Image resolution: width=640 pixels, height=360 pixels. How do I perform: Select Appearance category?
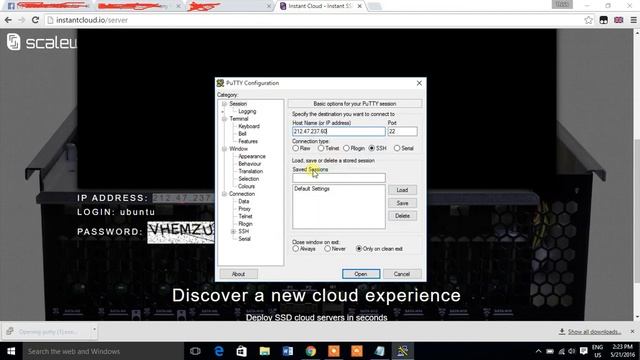252,156
